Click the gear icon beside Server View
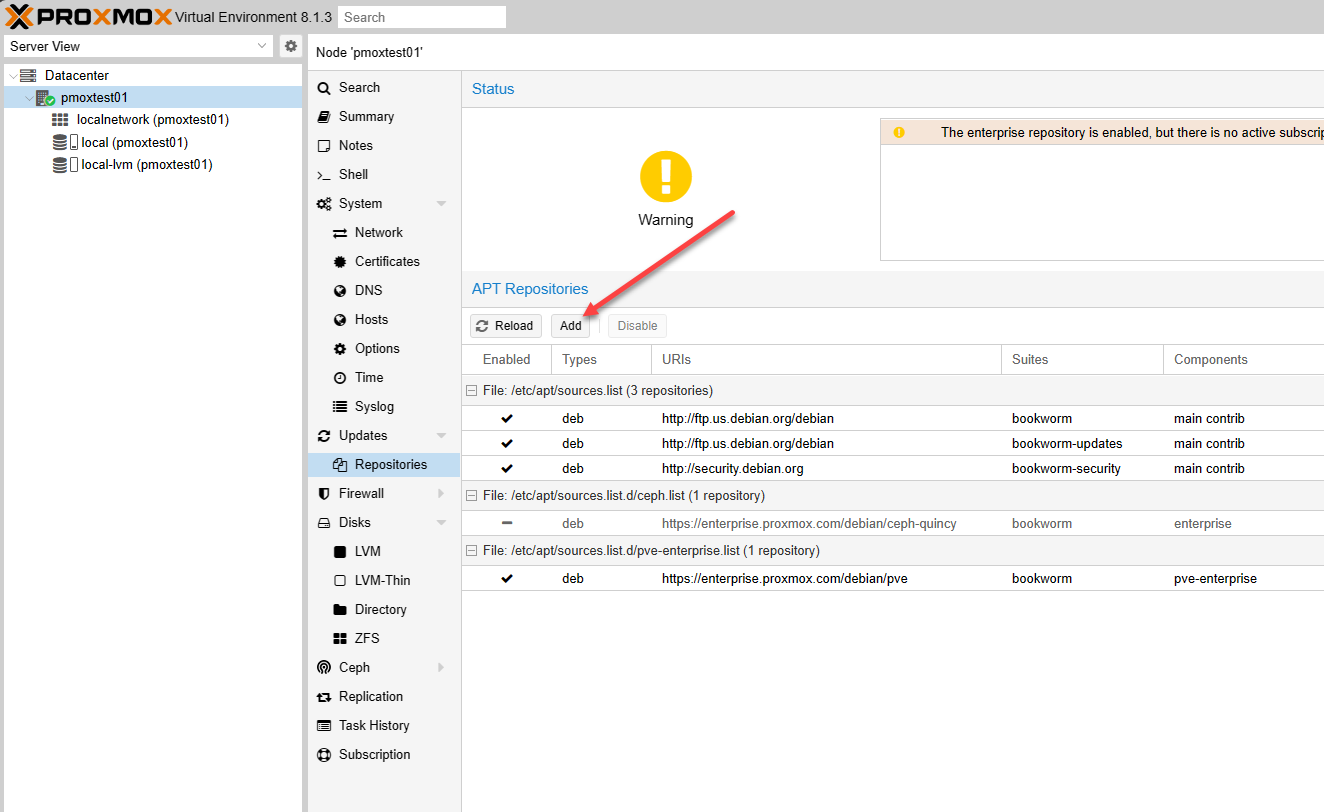The image size is (1324, 812). click(291, 46)
